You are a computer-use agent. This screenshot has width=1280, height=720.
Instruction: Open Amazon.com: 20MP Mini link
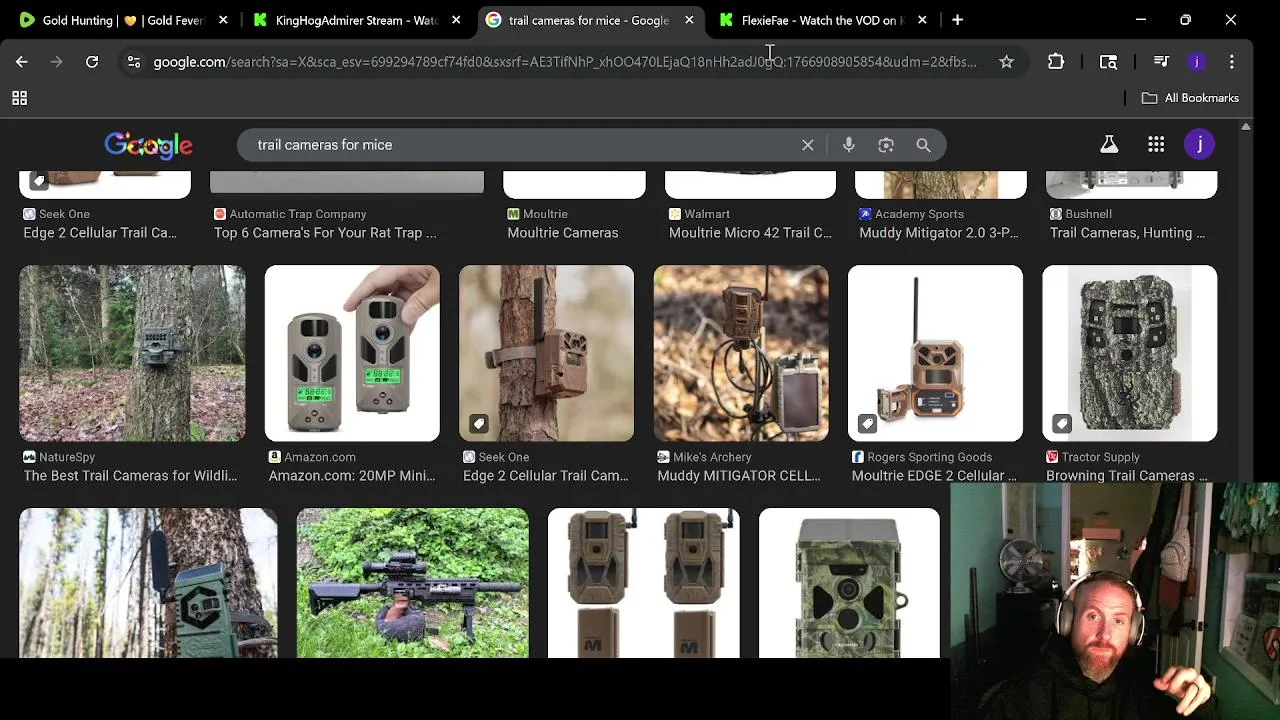click(352, 476)
